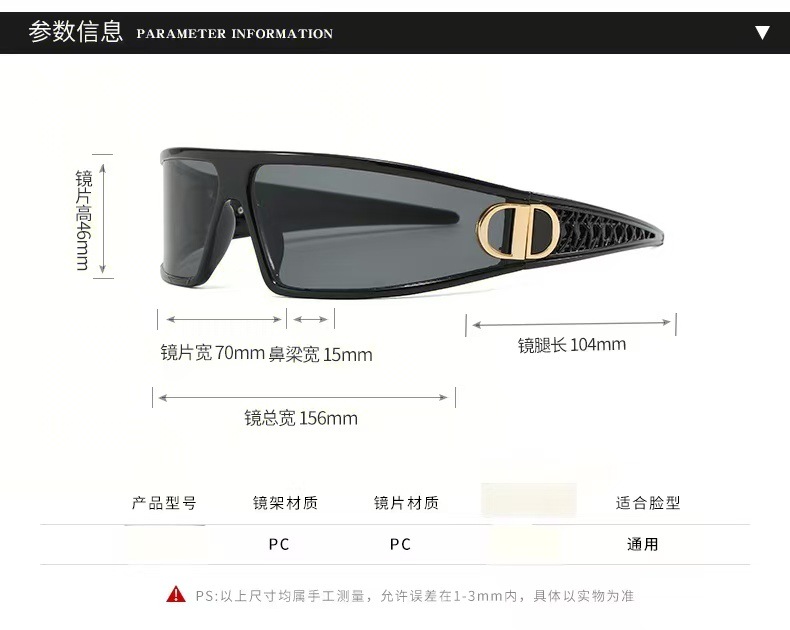
Task: Click the 镜片宽 70mm label
Action: 213,352
